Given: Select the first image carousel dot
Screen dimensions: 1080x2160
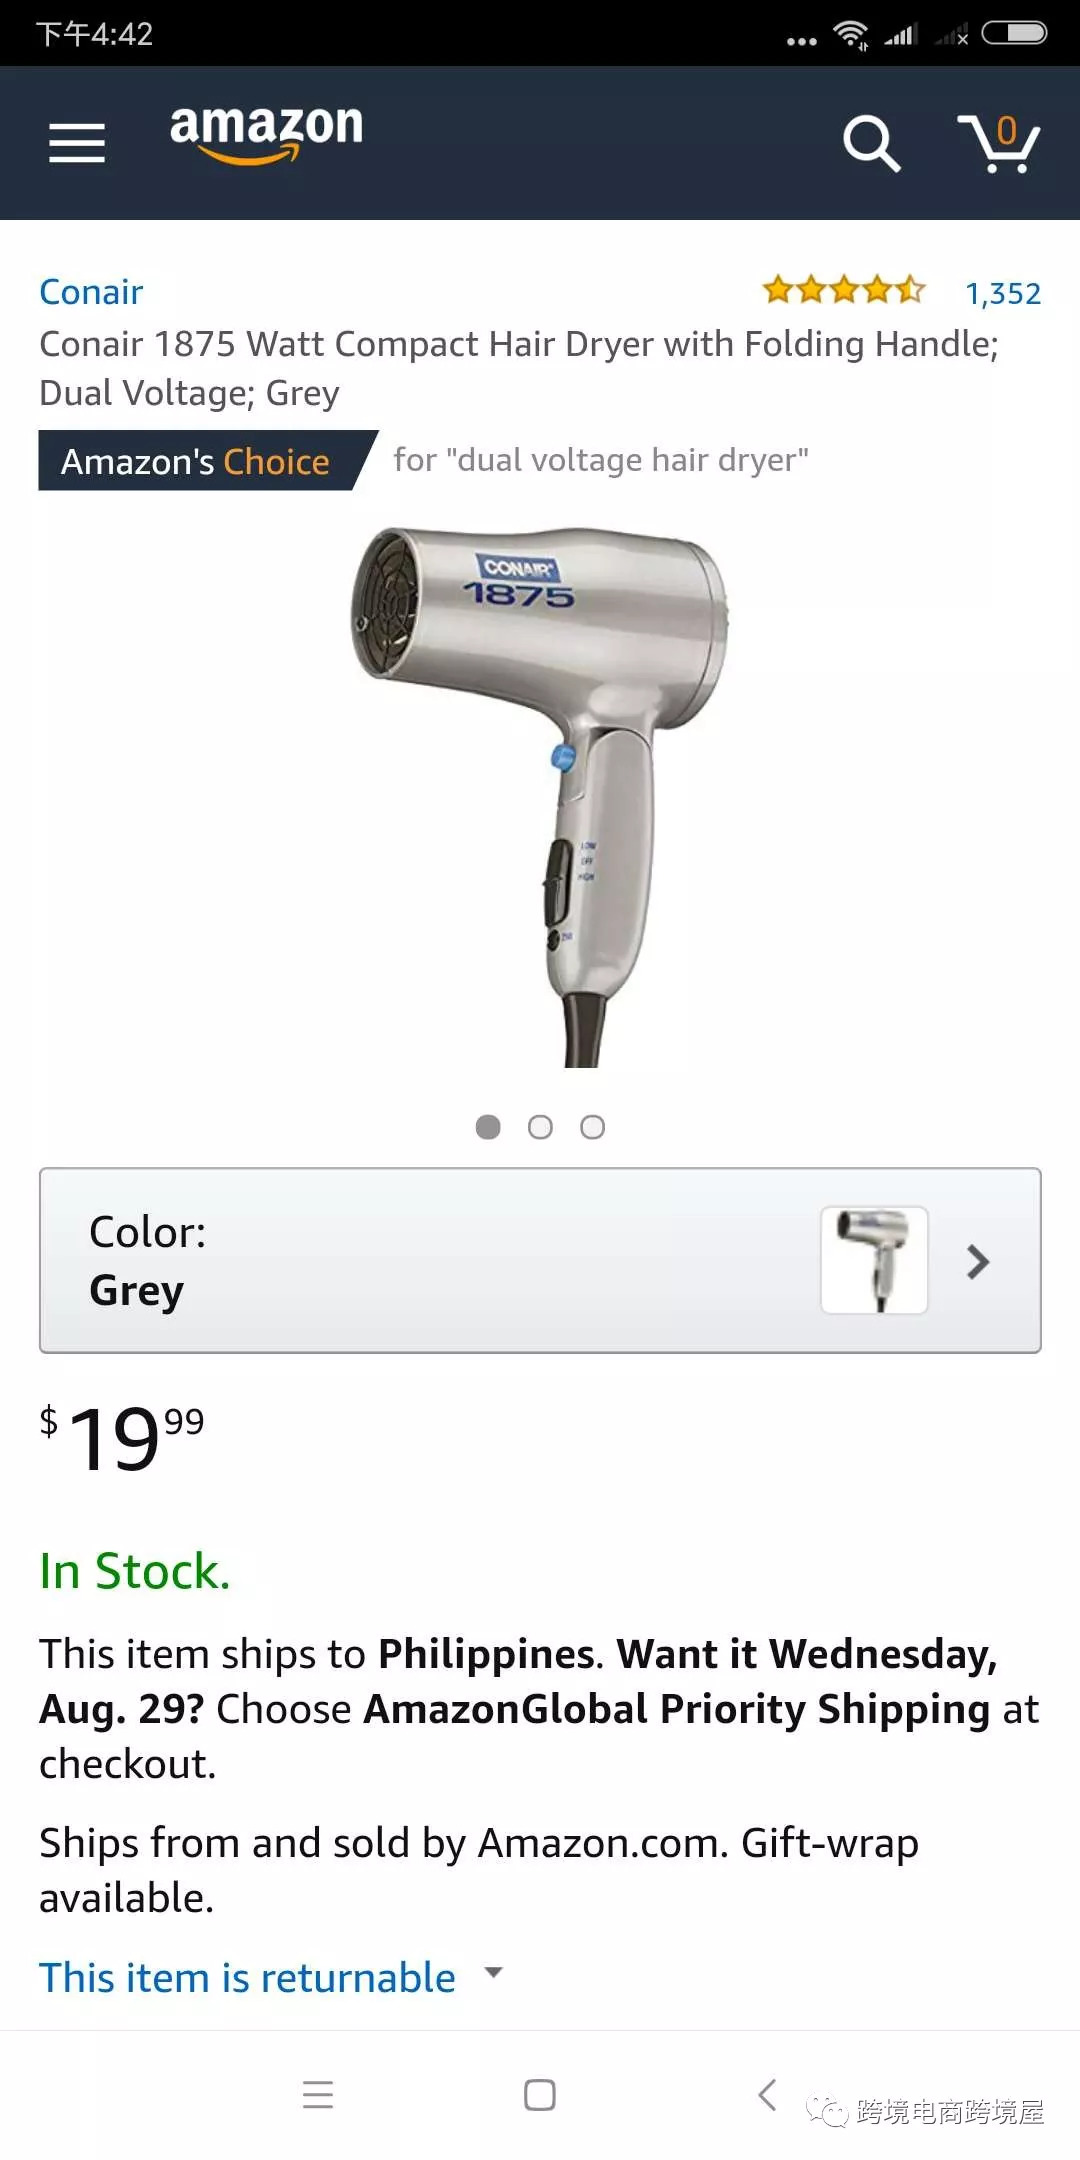Looking at the screenshot, I should tap(488, 1127).
